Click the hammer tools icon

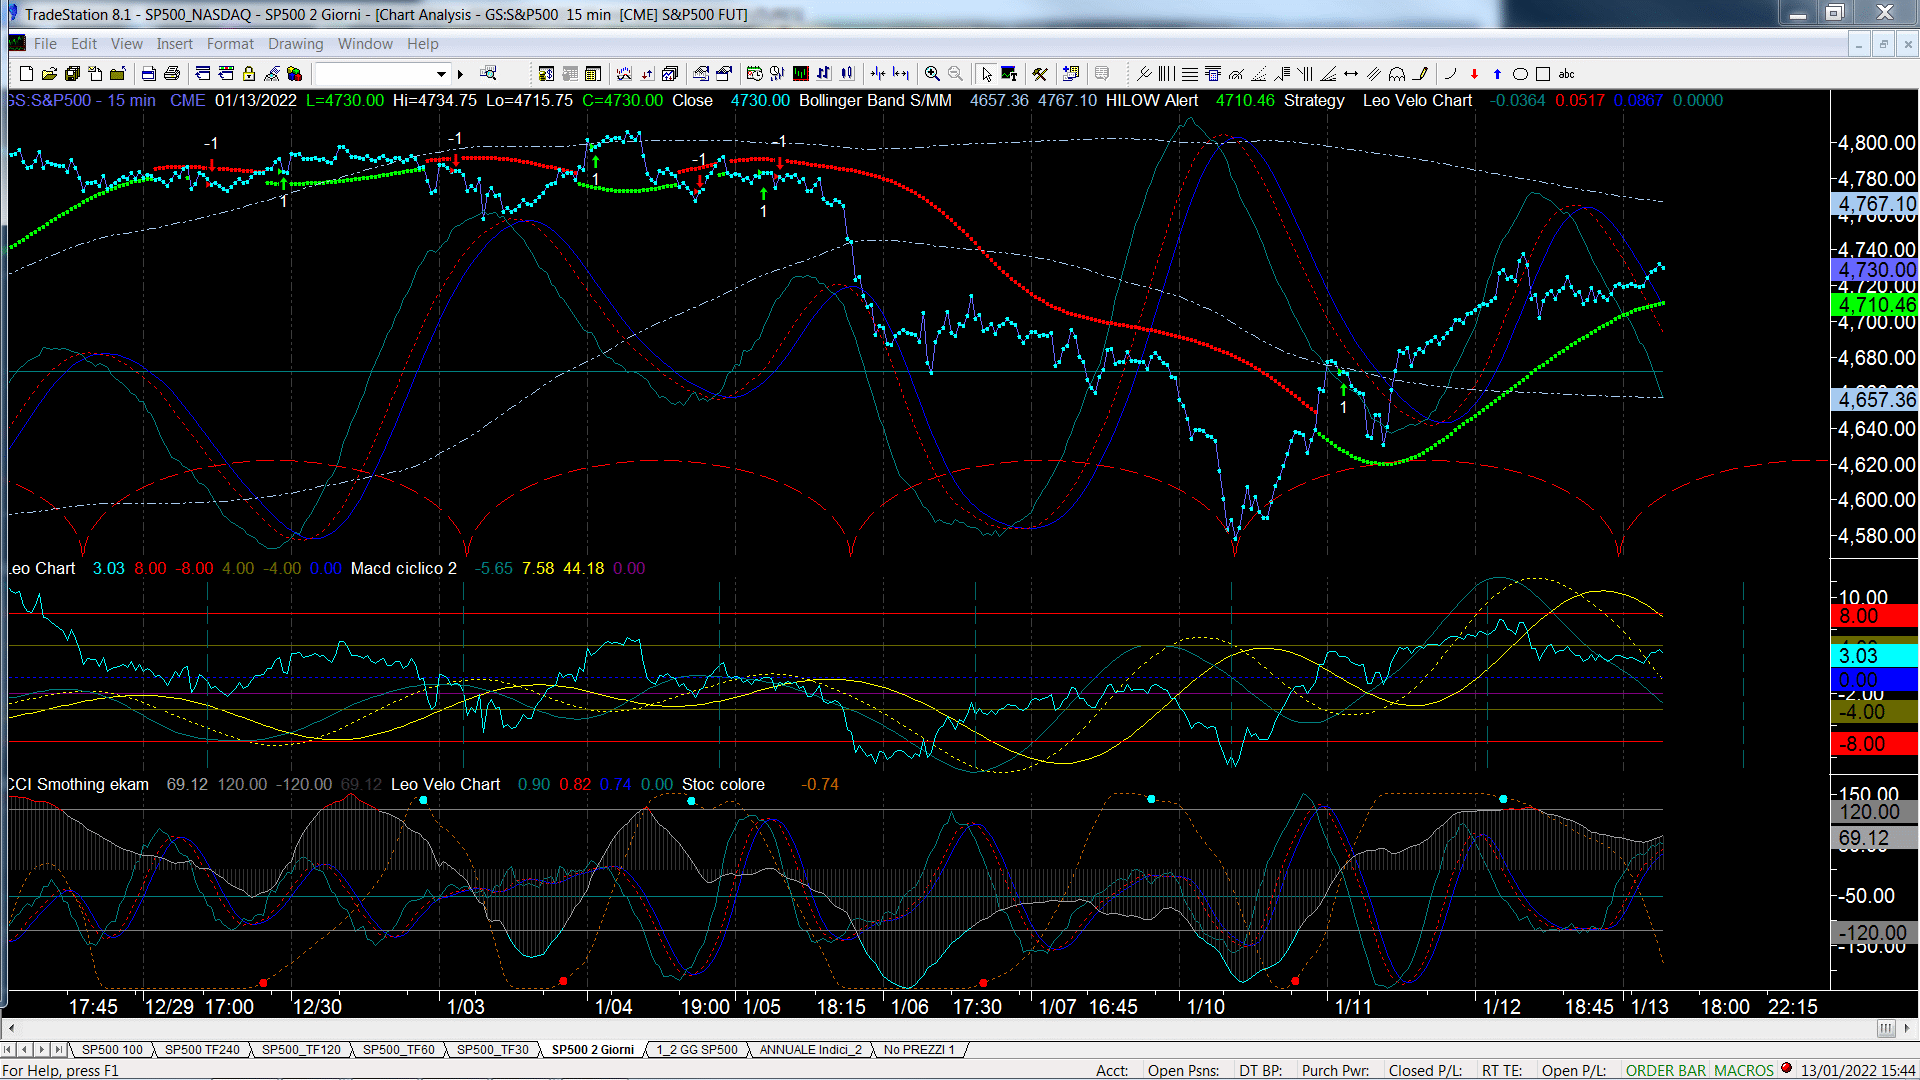[x=1040, y=74]
